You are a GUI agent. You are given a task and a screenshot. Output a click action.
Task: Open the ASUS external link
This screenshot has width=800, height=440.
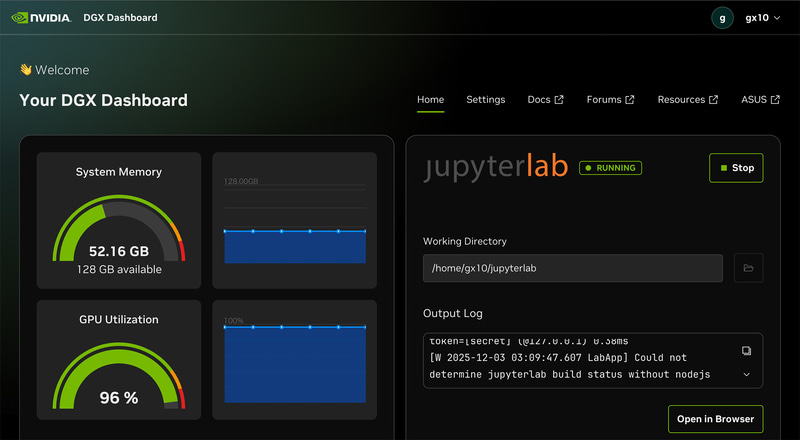(x=760, y=100)
